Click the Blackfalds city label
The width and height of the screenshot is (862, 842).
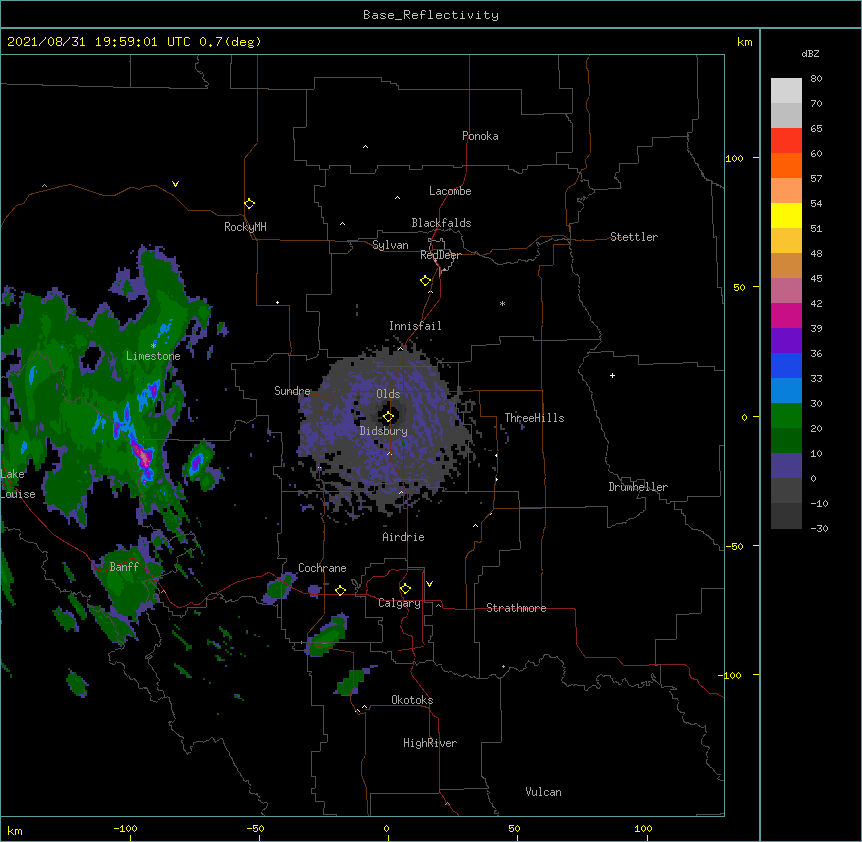coord(441,223)
